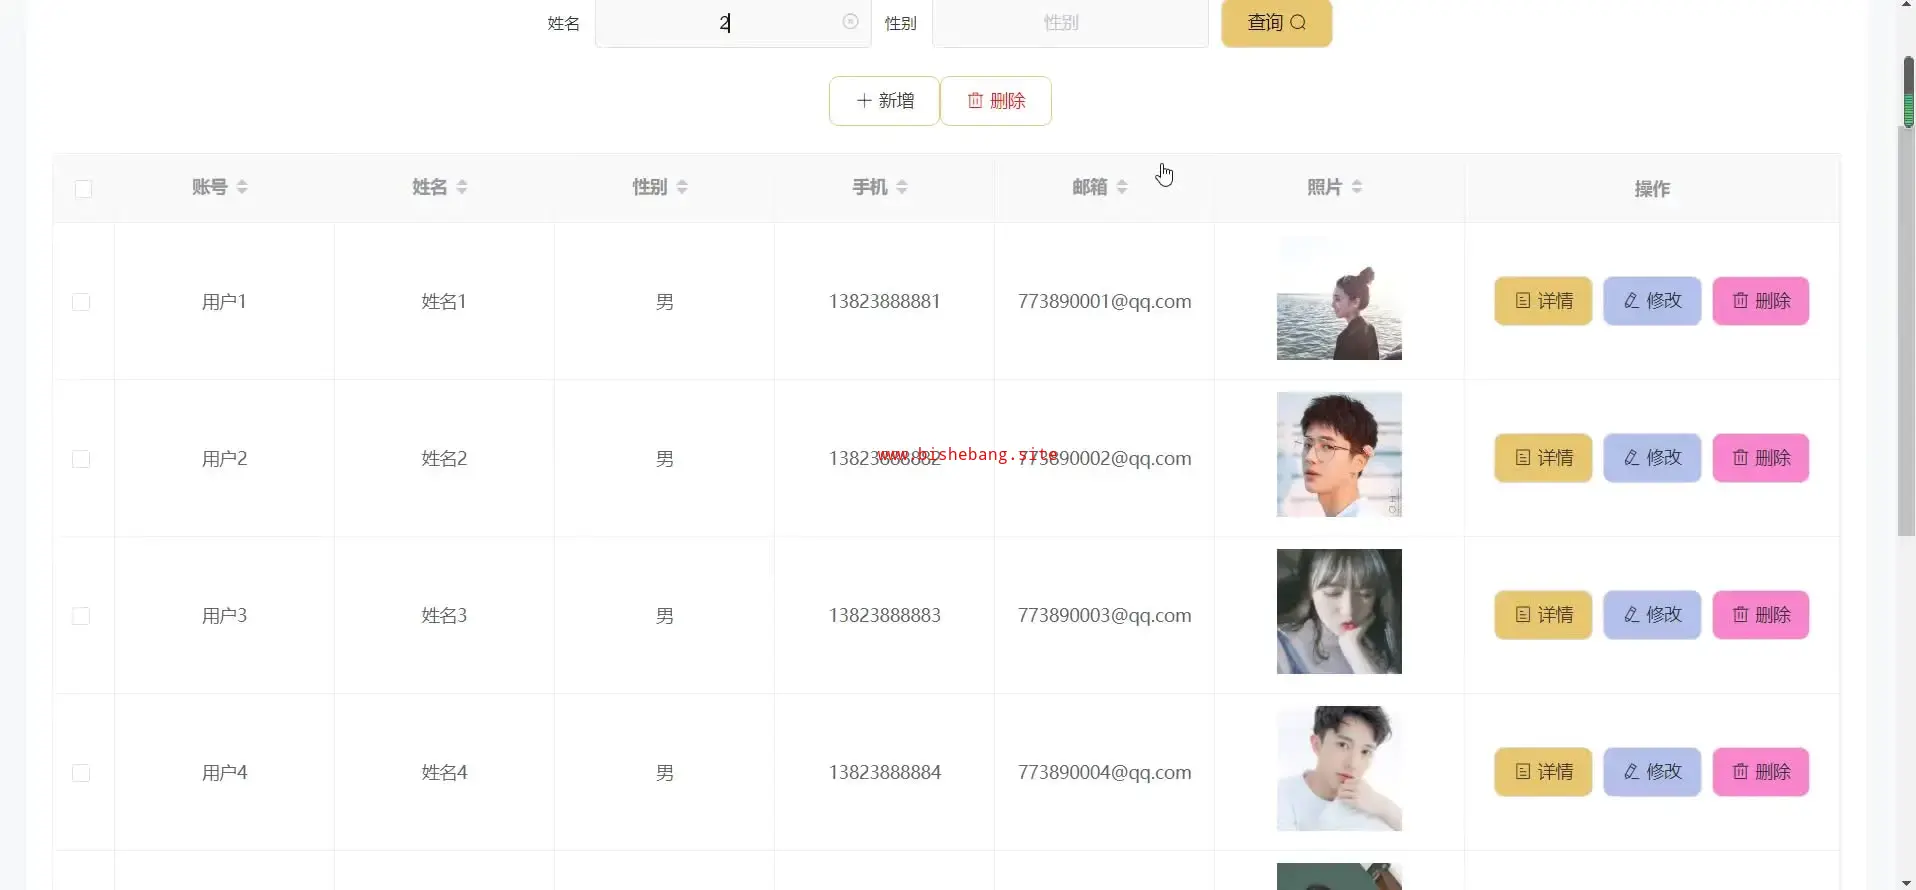Open the 性别 filter dropdown
This screenshot has width=1916, height=890.
(x=1070, y=23)
